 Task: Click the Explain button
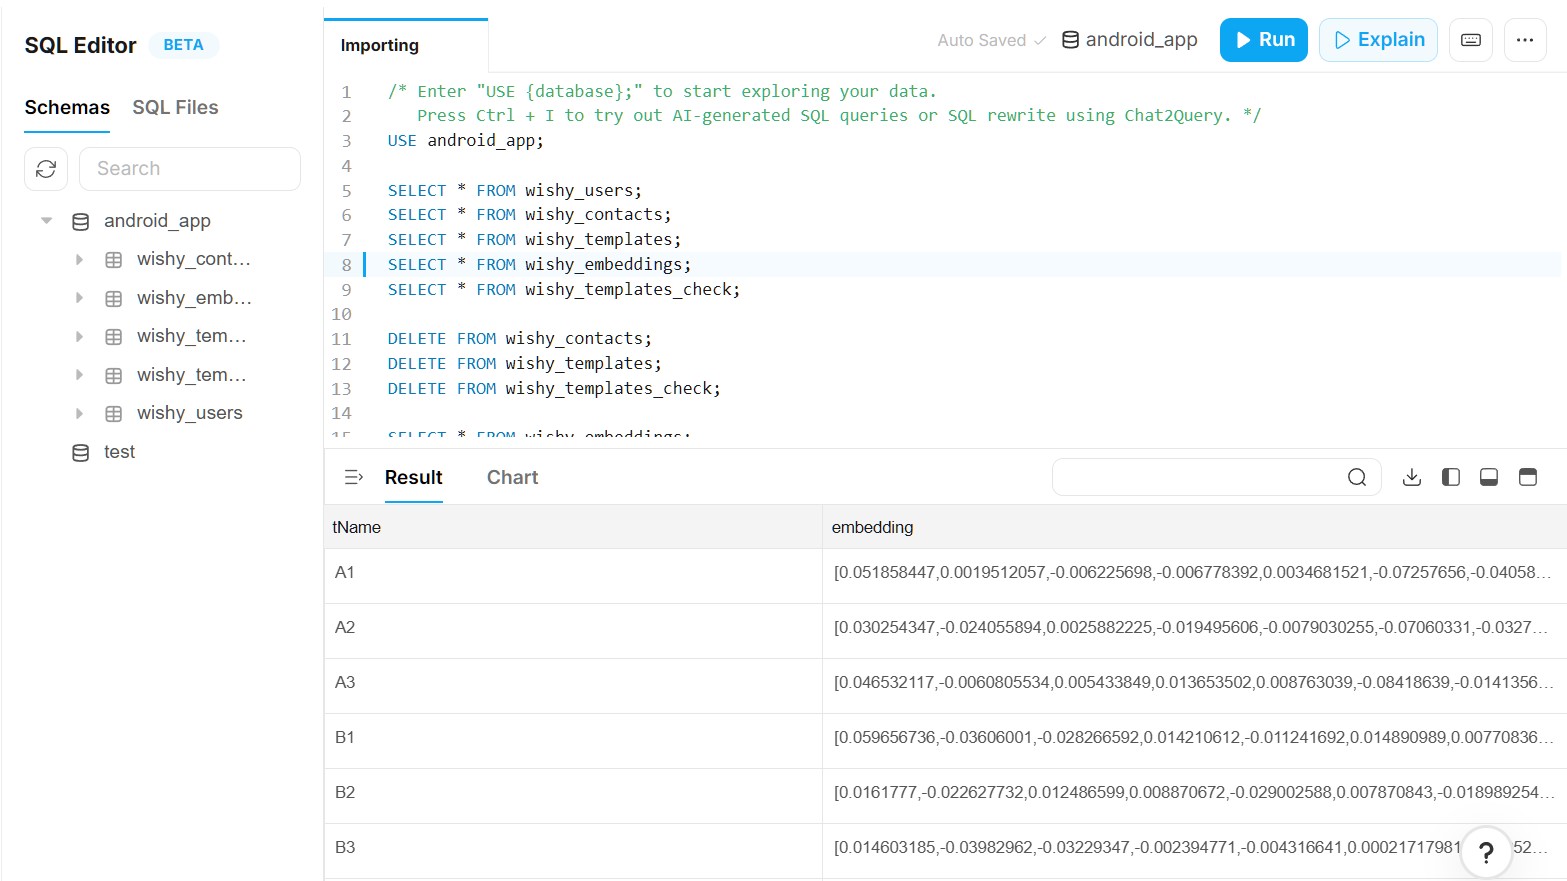[1378, 40]
